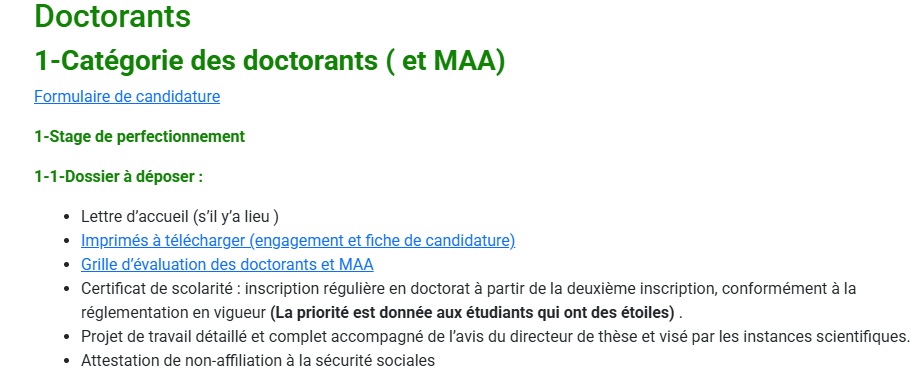
Task: Click the Doctorants main heading
Action: (113, 16)
